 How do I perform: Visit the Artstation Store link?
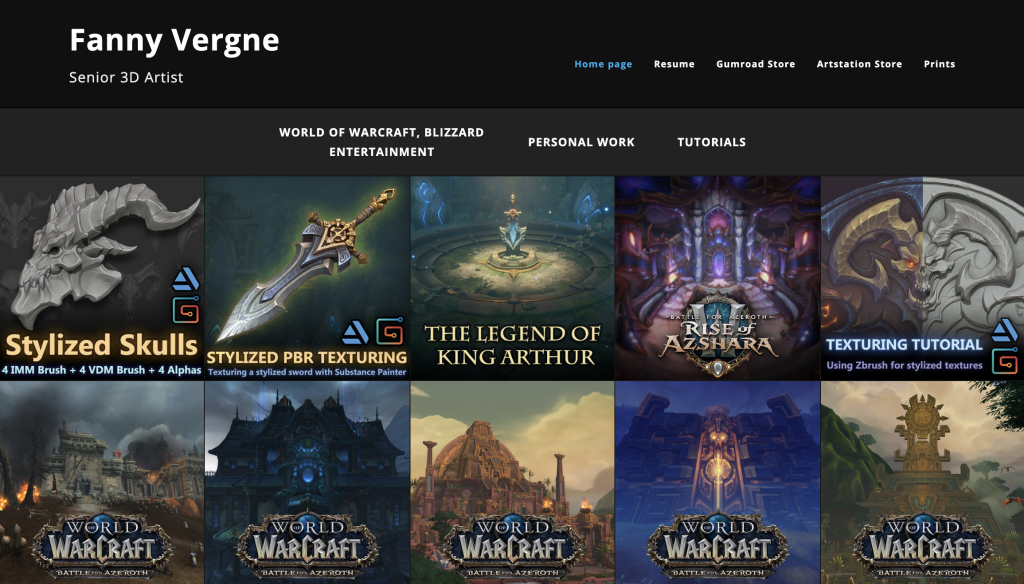859,64
